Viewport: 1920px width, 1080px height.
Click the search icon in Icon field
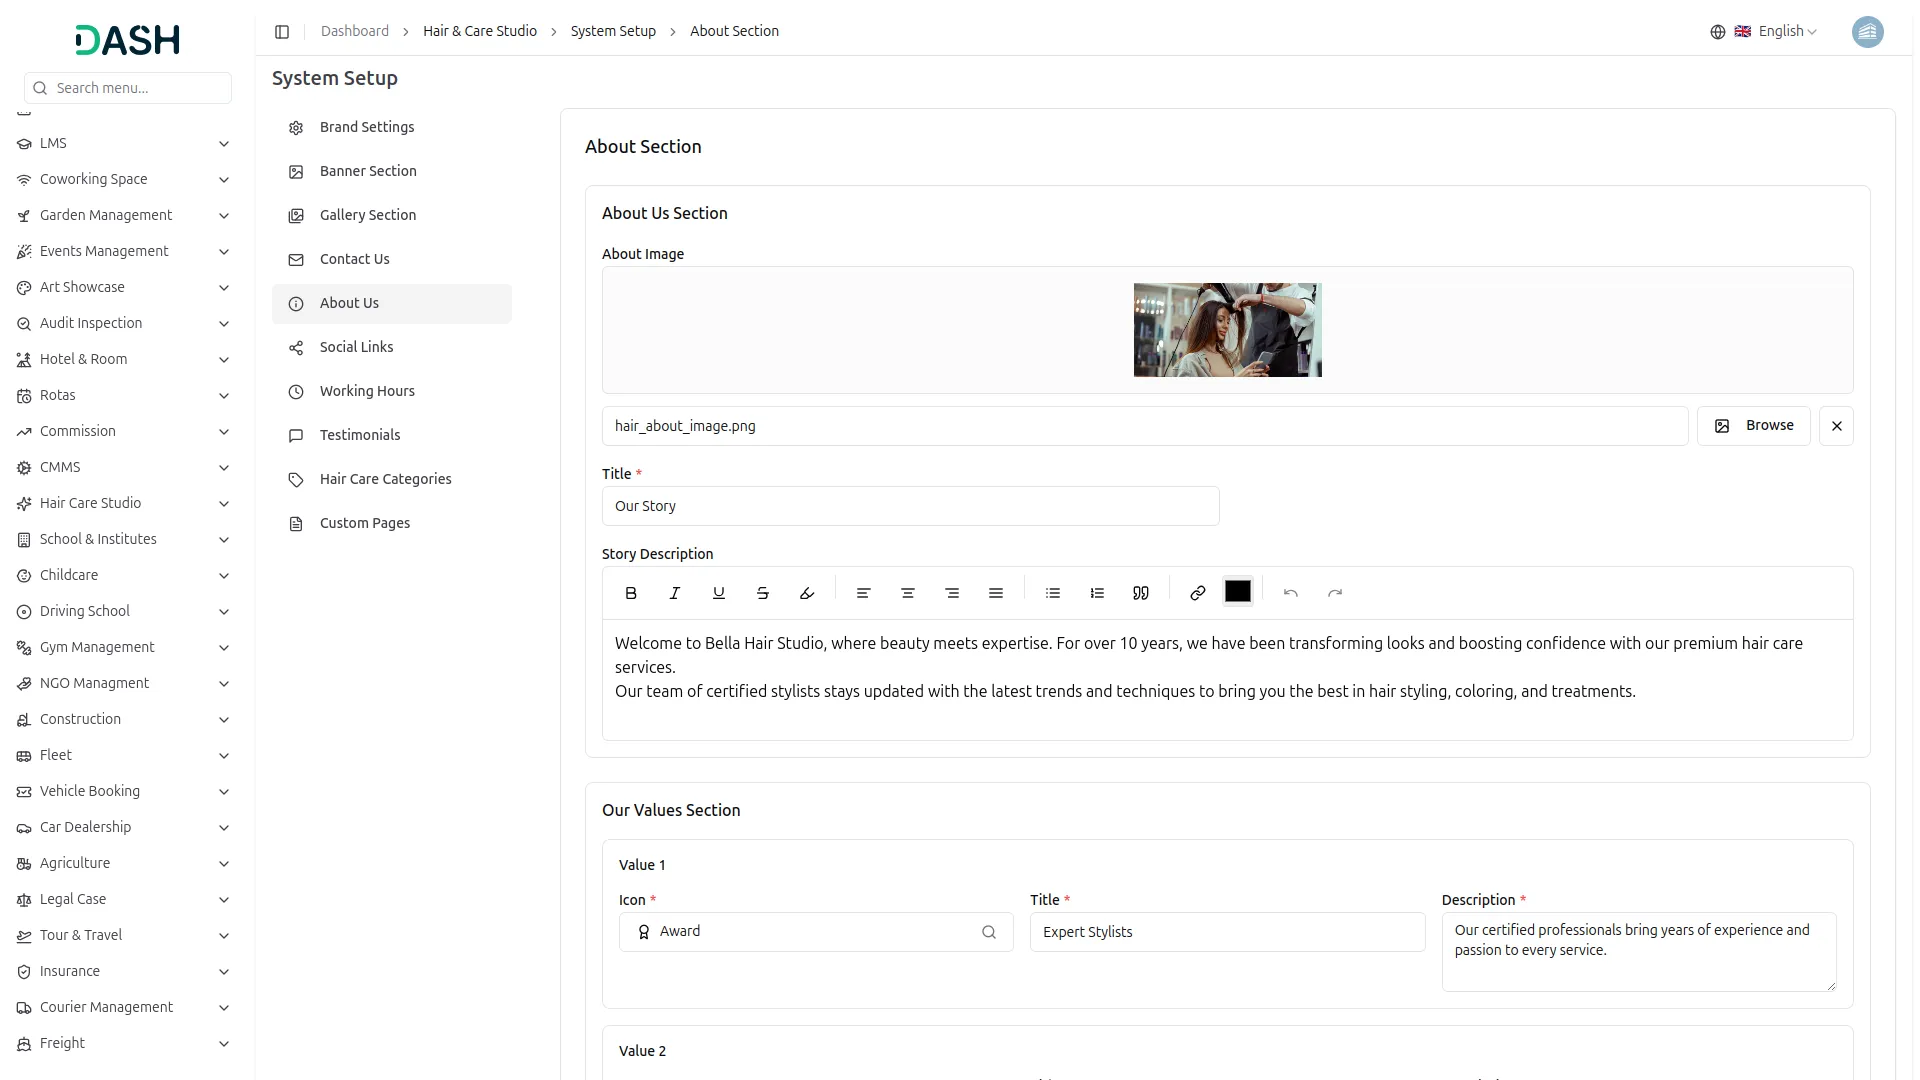pos(989,932)
